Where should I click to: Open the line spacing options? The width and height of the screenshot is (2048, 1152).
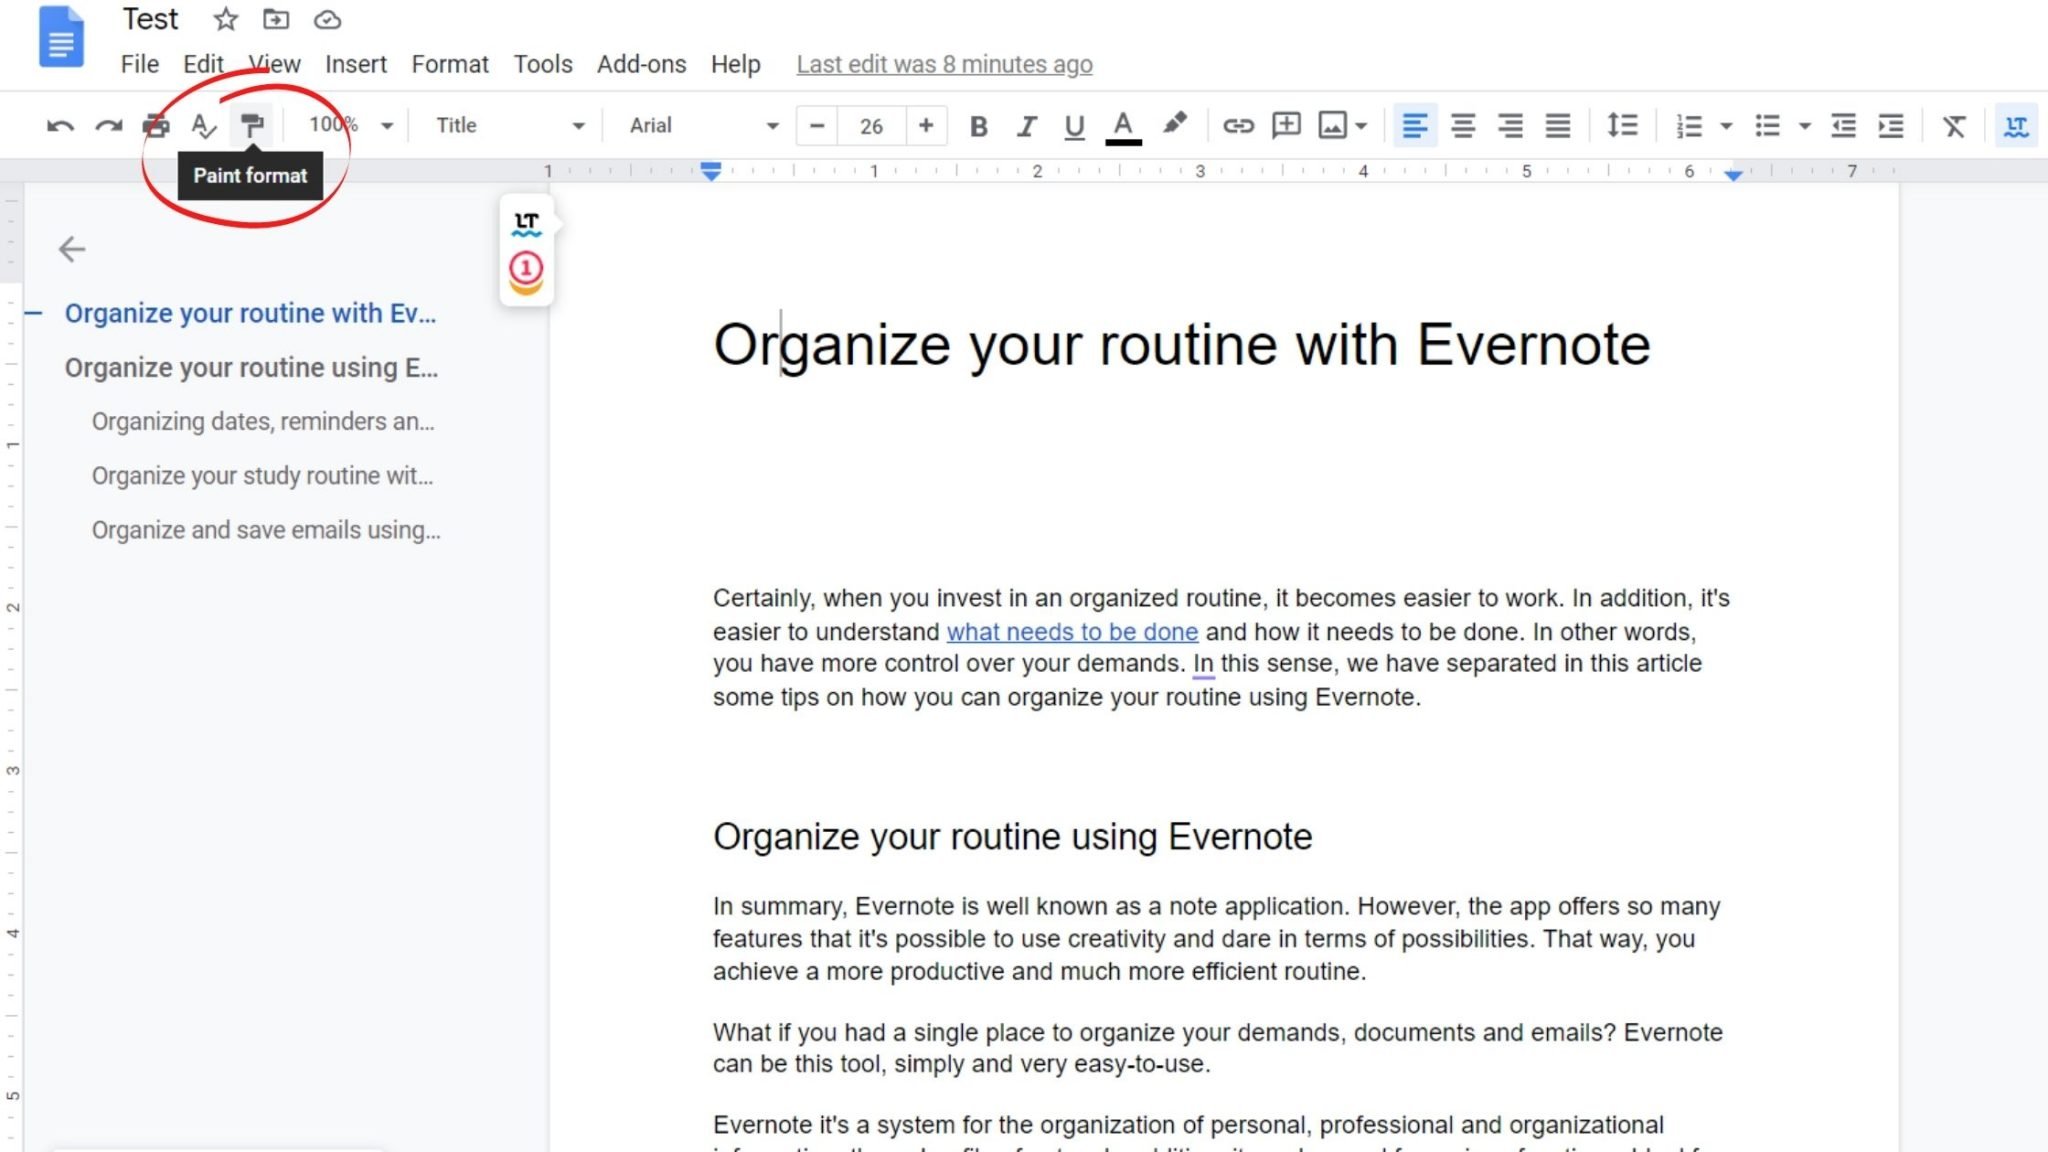(x=1622, y=125)
